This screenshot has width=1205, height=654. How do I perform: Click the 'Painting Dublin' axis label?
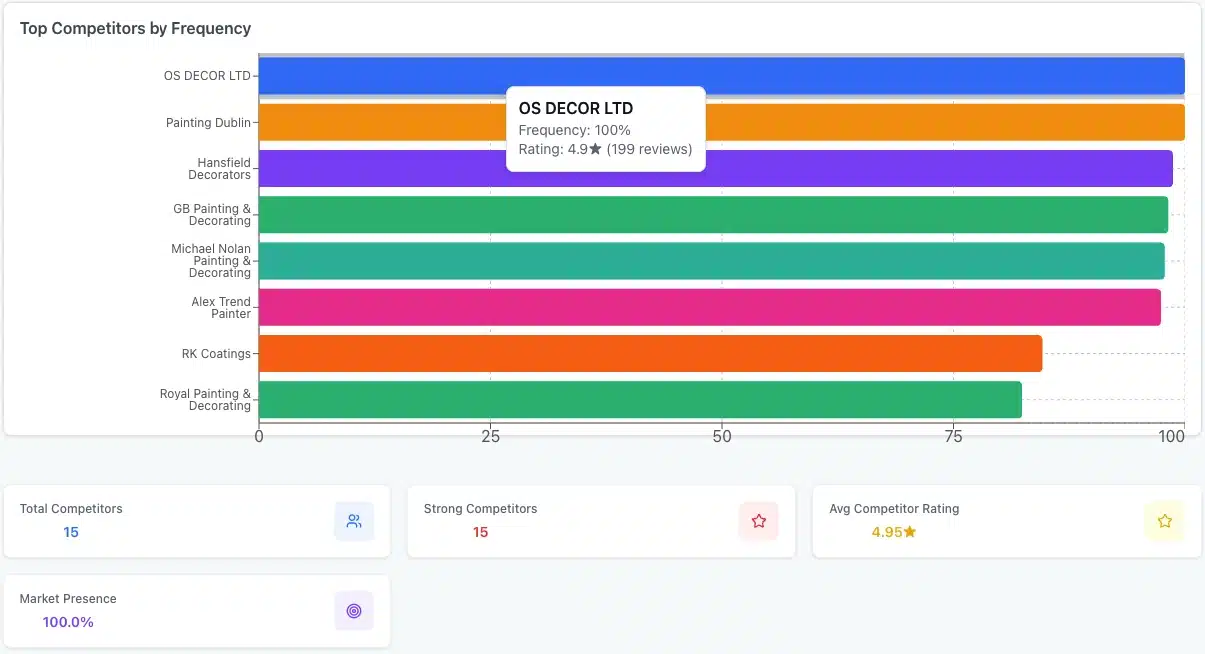[208, 123]
